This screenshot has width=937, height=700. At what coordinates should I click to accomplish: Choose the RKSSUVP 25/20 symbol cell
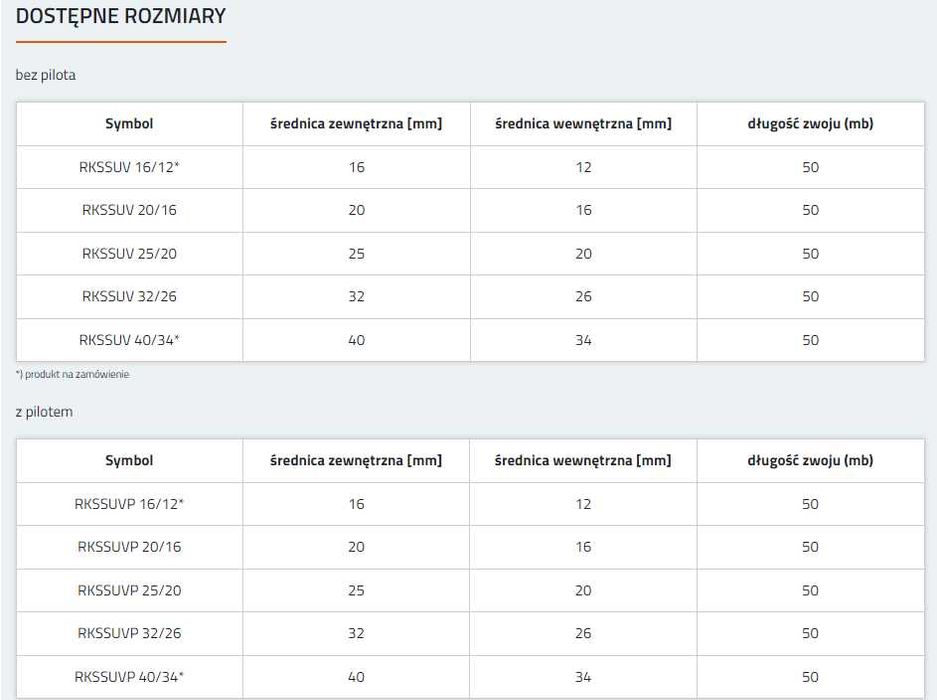[x=129, y=590]
